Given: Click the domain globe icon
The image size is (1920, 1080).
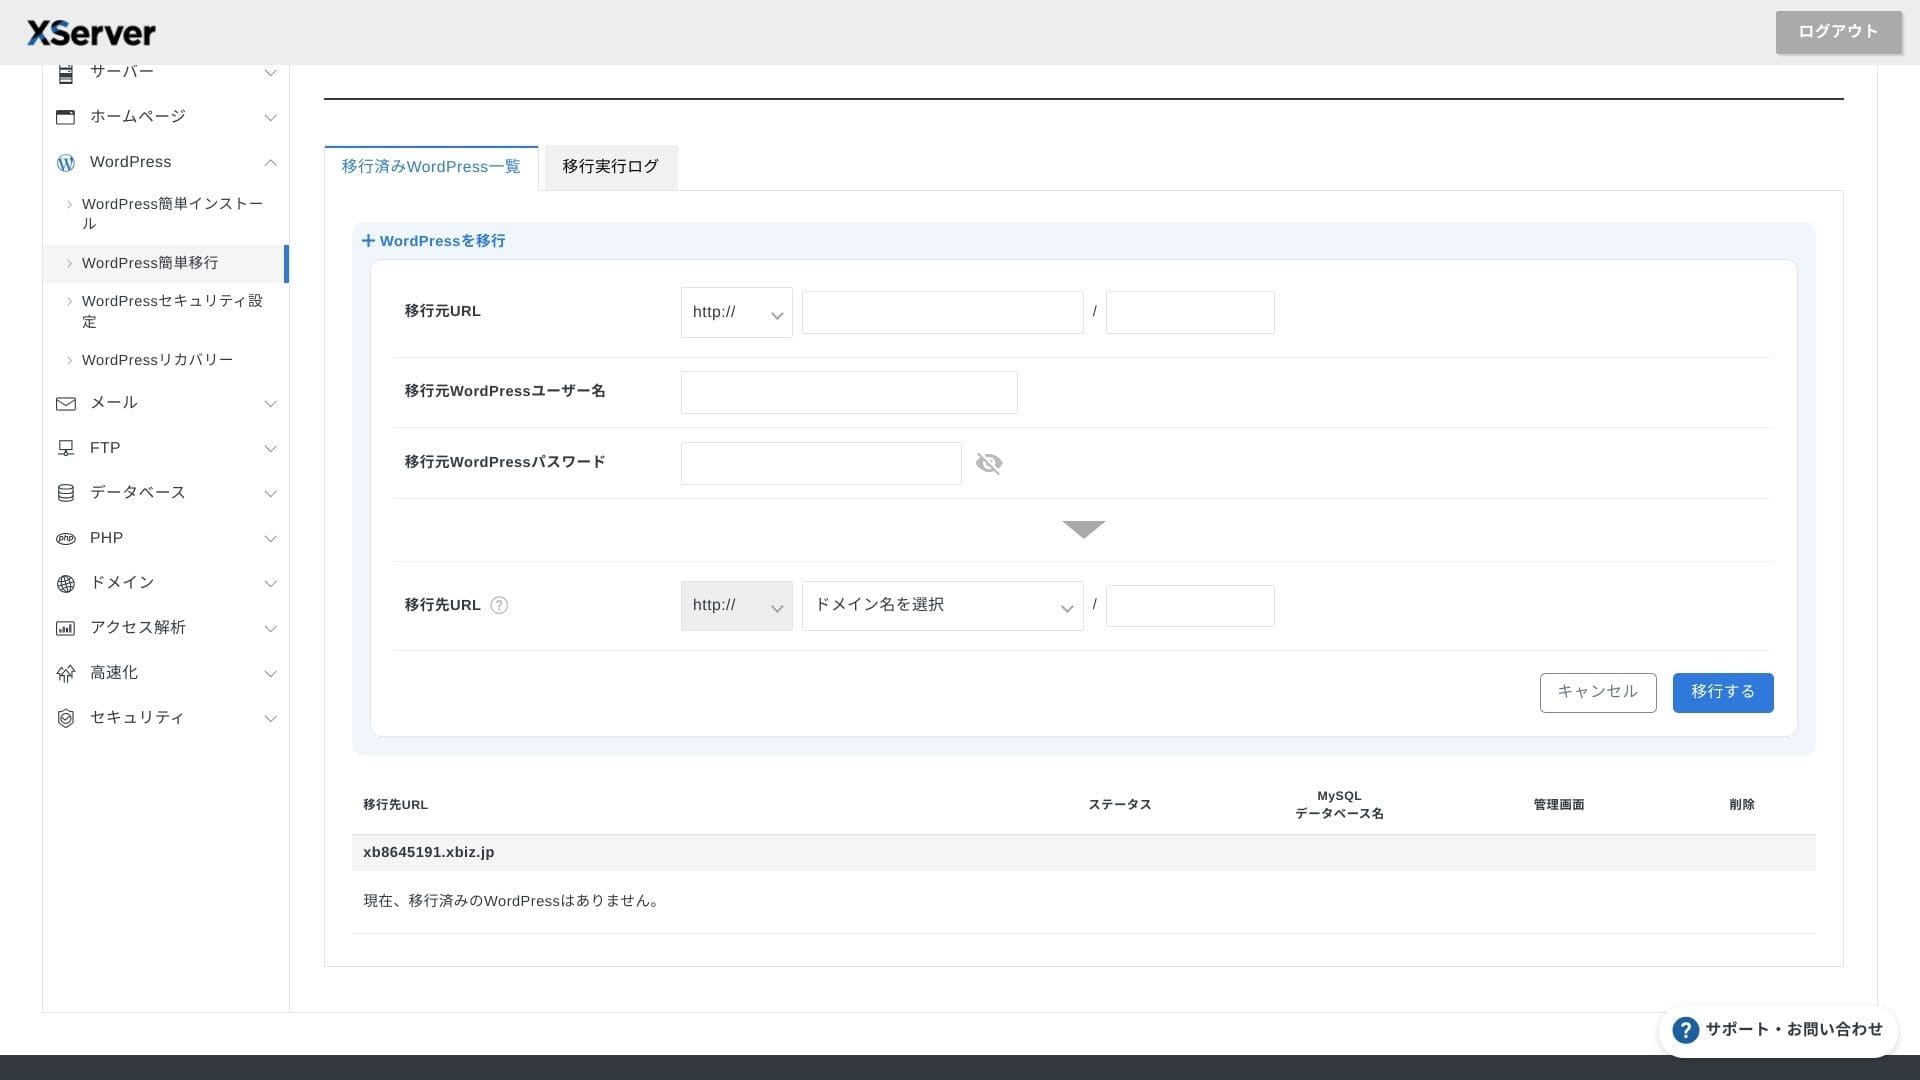Looking at the screenshot, I should [x=66, y=583].
